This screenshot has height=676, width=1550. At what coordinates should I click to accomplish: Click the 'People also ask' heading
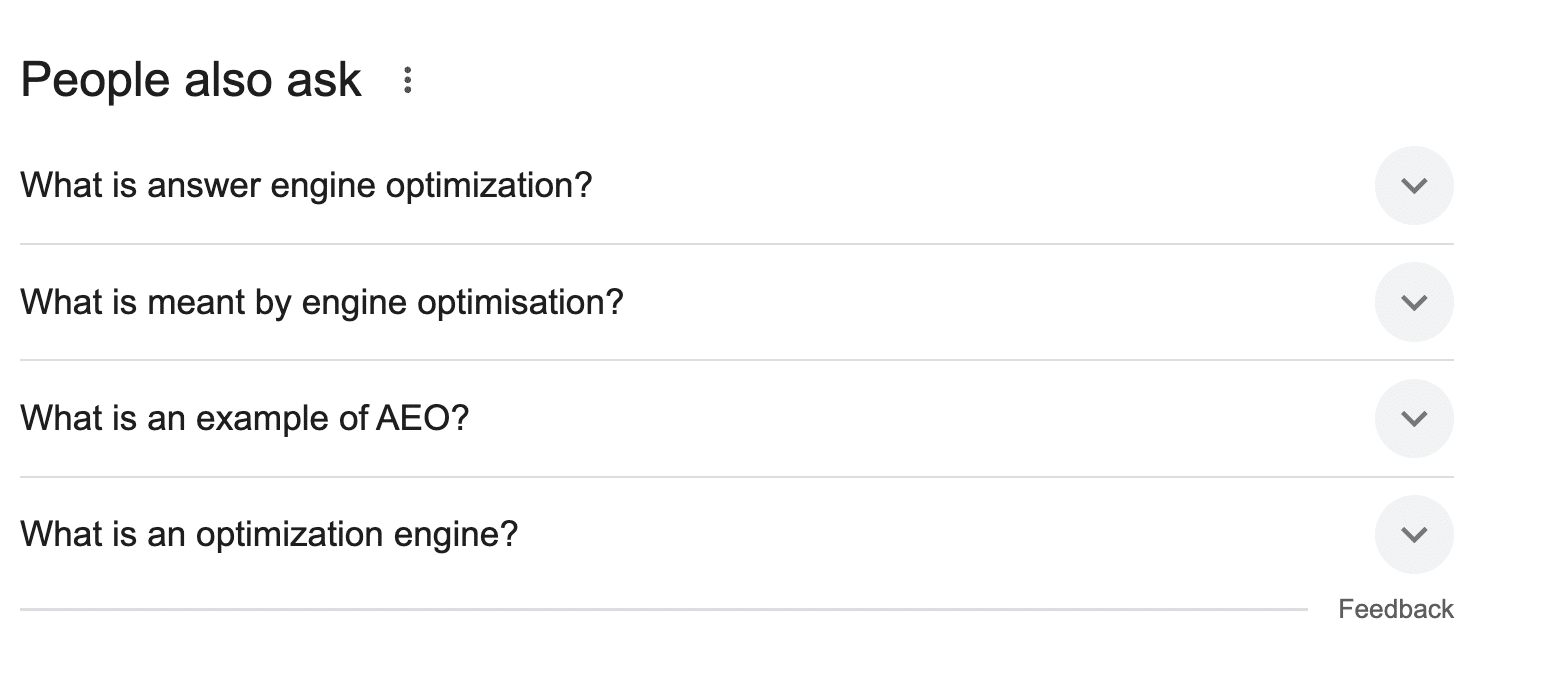click(192, 79)
